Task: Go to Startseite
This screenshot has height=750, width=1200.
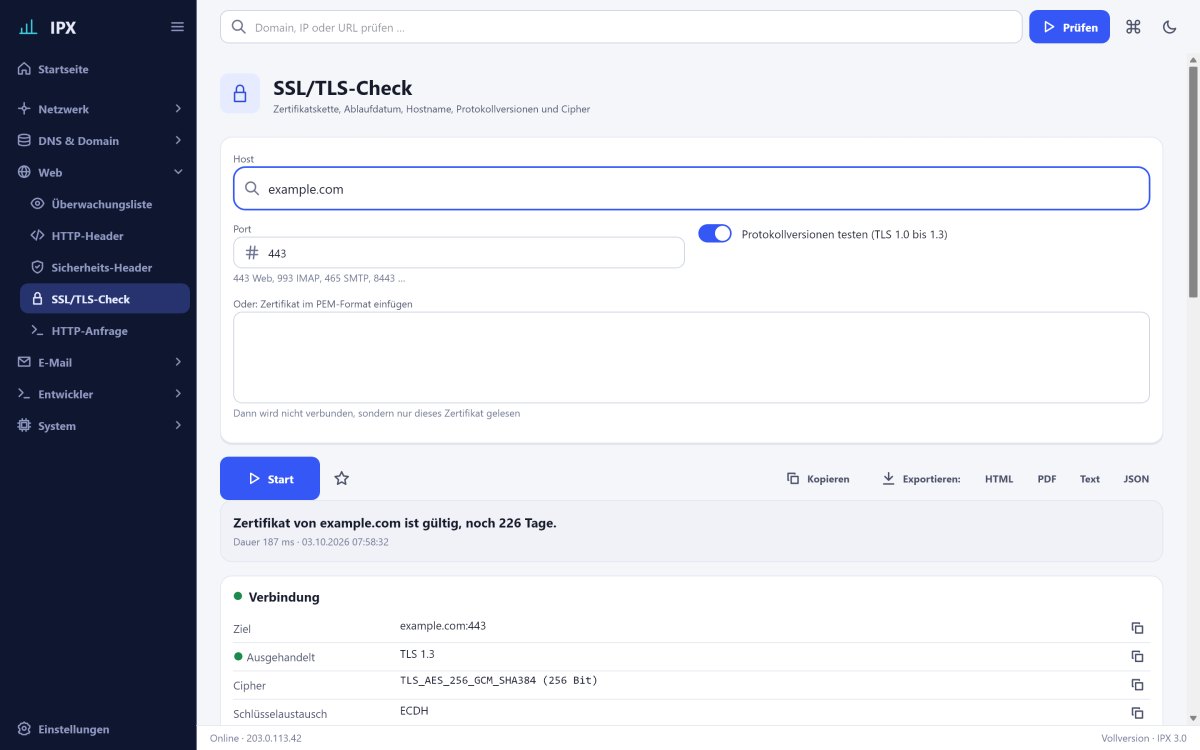Action: click(99, 70)
